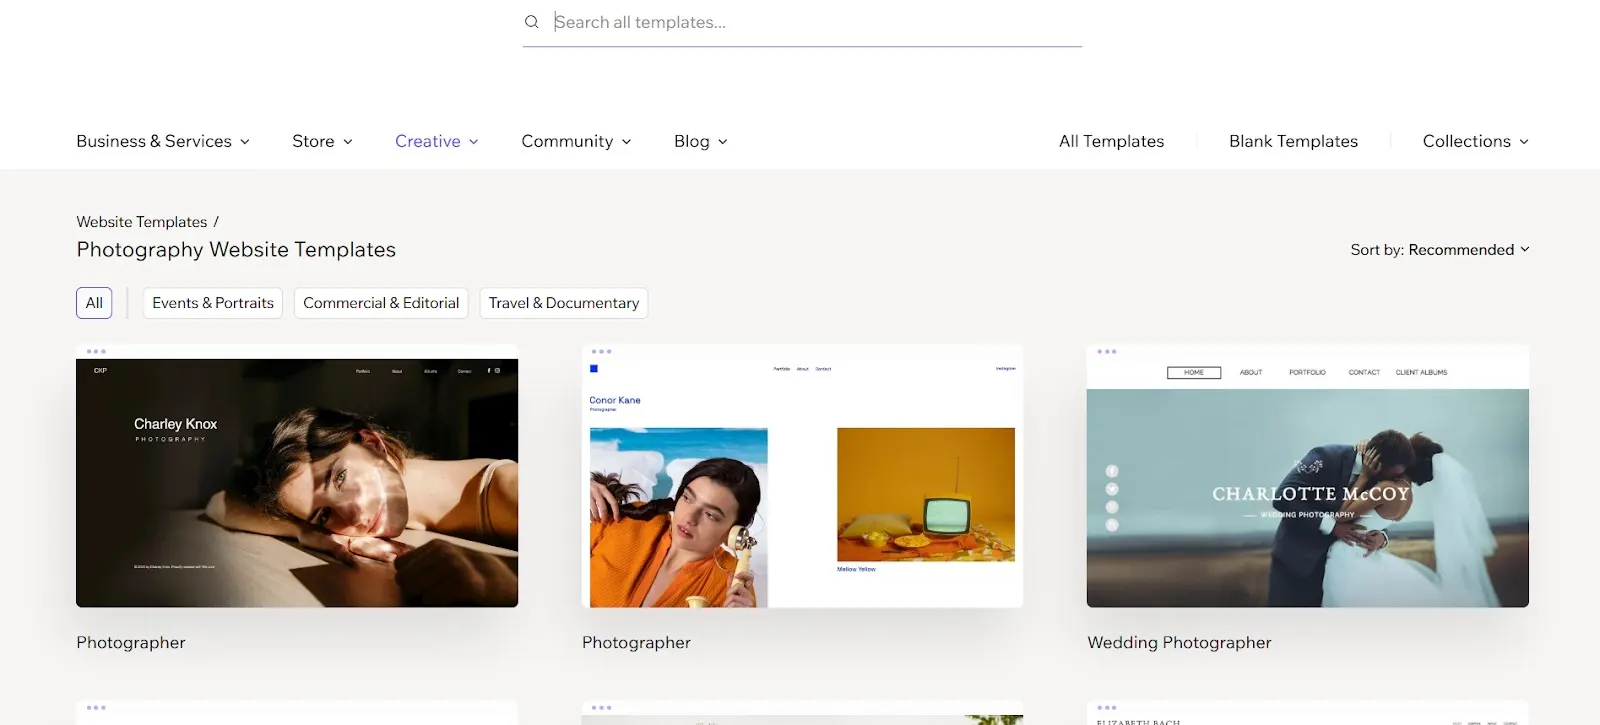
Task: Click the yellow television photo in Conor Kane preview
Action: tap(926, 494)
